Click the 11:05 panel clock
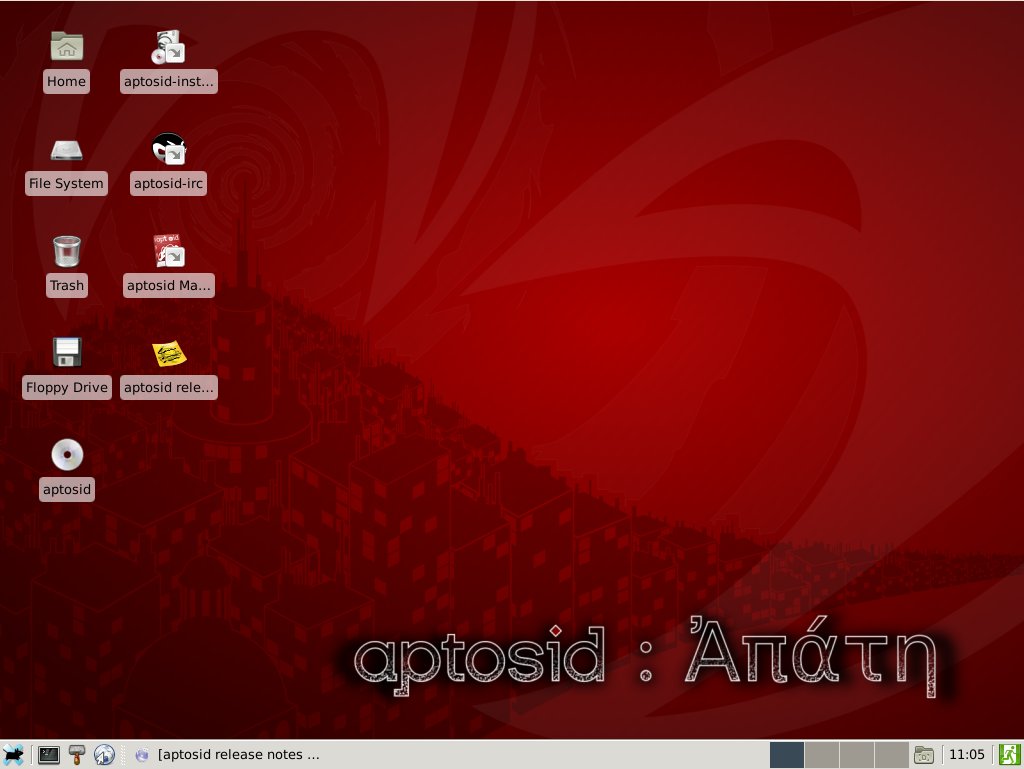1024x769 pixels. (x=967, y=755)
